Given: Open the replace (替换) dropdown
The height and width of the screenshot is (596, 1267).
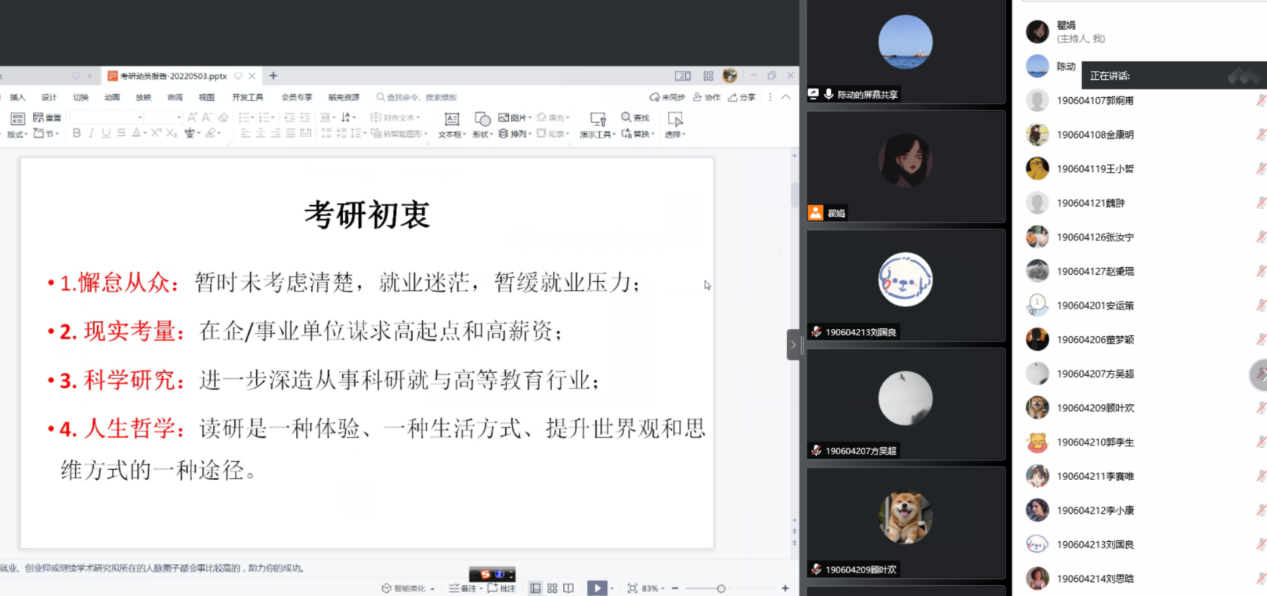Looking at the screenshot, I should pos(637,133).
